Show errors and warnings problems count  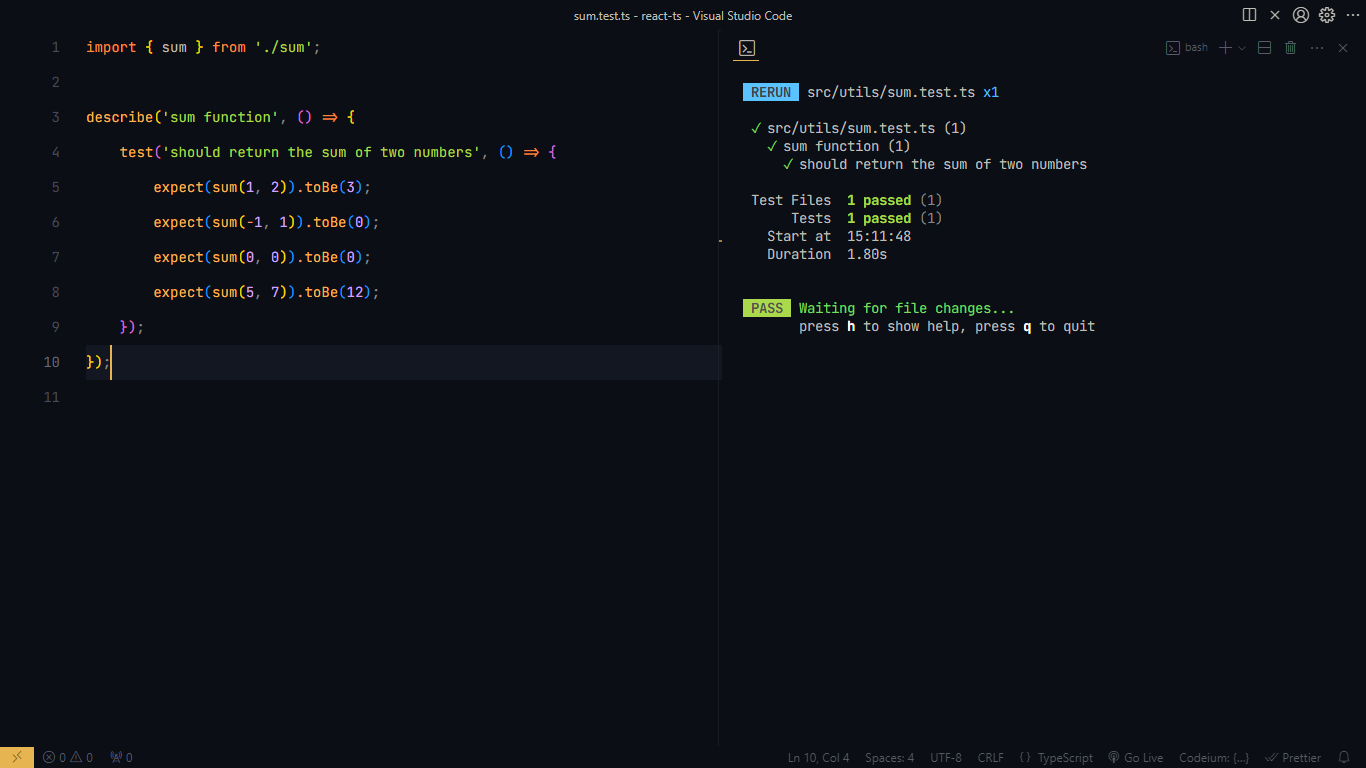pyautogui.click(x=68, y=757)
